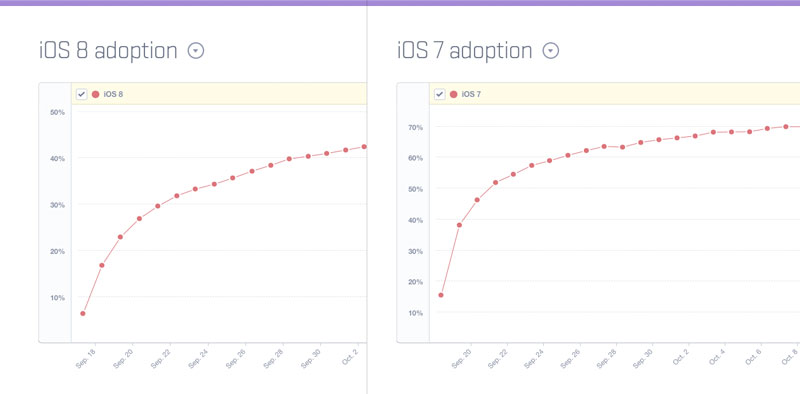This screenshot has width=800, height=394.
Task: Select the iOS 7 data point for Sep. 20
Action: point(477,200)
